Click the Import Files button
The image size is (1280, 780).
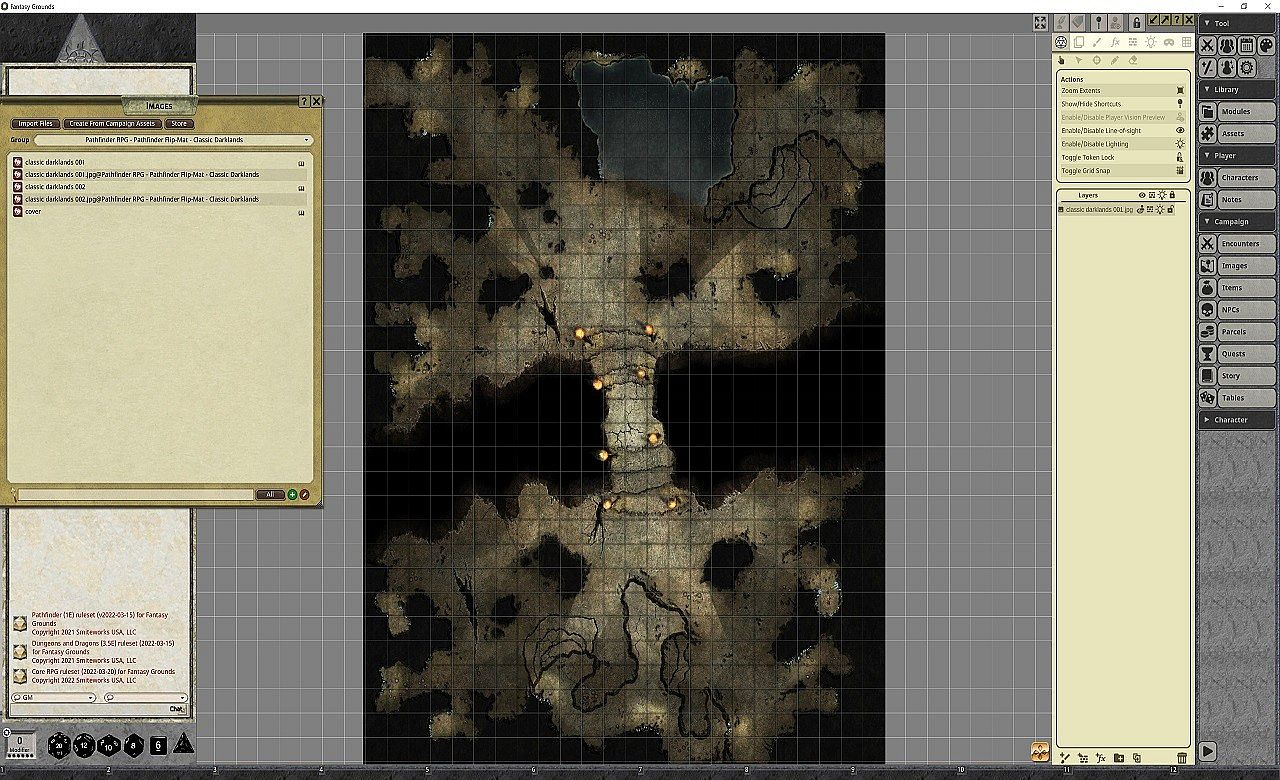pos(36,124)
